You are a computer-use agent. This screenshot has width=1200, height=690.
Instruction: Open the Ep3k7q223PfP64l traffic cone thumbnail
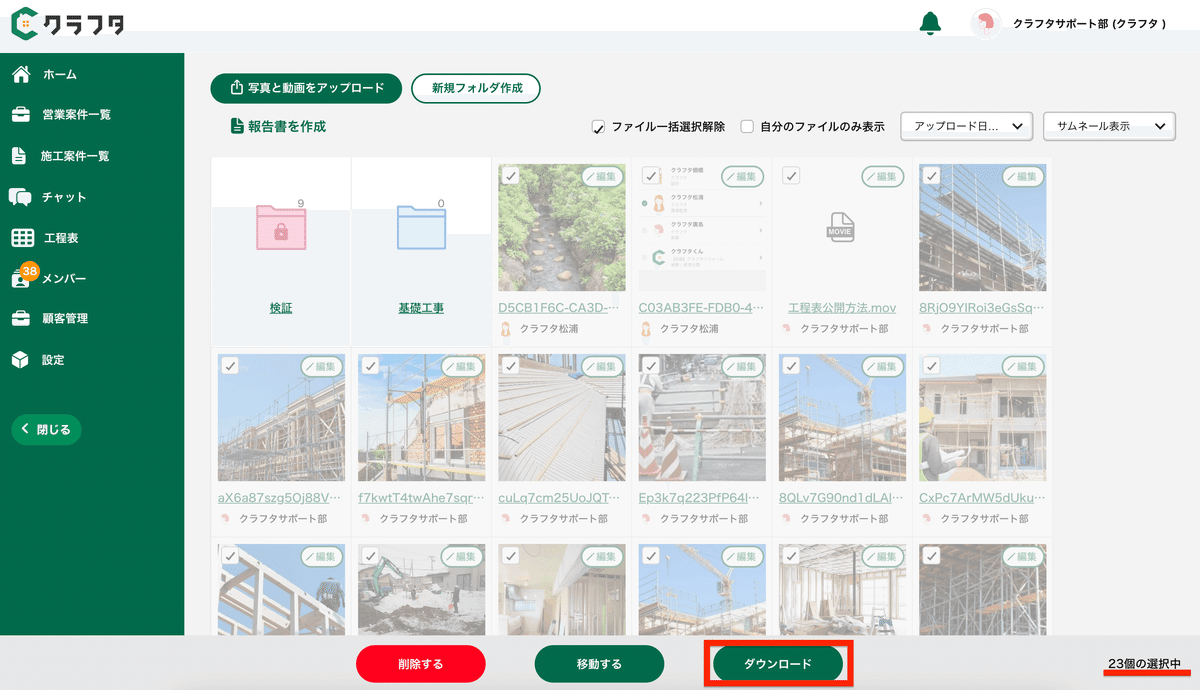(702, 418)
